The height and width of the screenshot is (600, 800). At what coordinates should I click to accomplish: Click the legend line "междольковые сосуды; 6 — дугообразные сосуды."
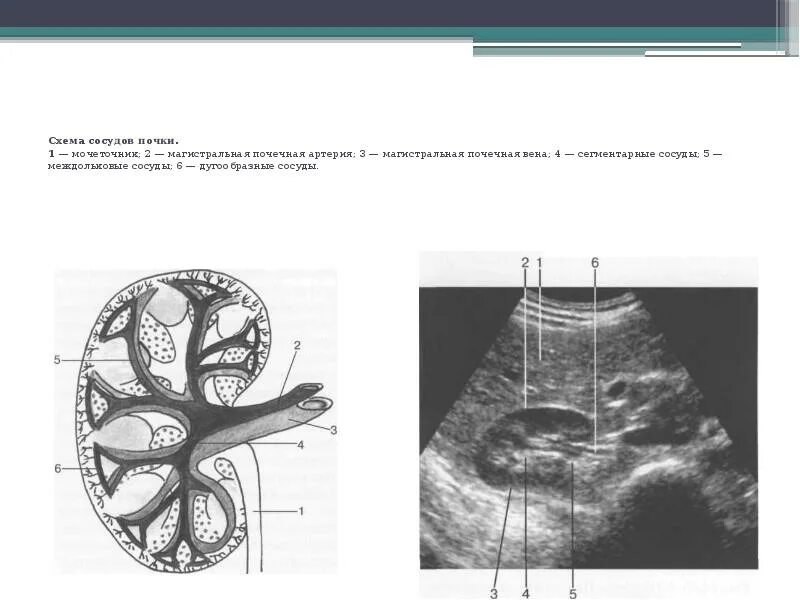click(183, 166)
